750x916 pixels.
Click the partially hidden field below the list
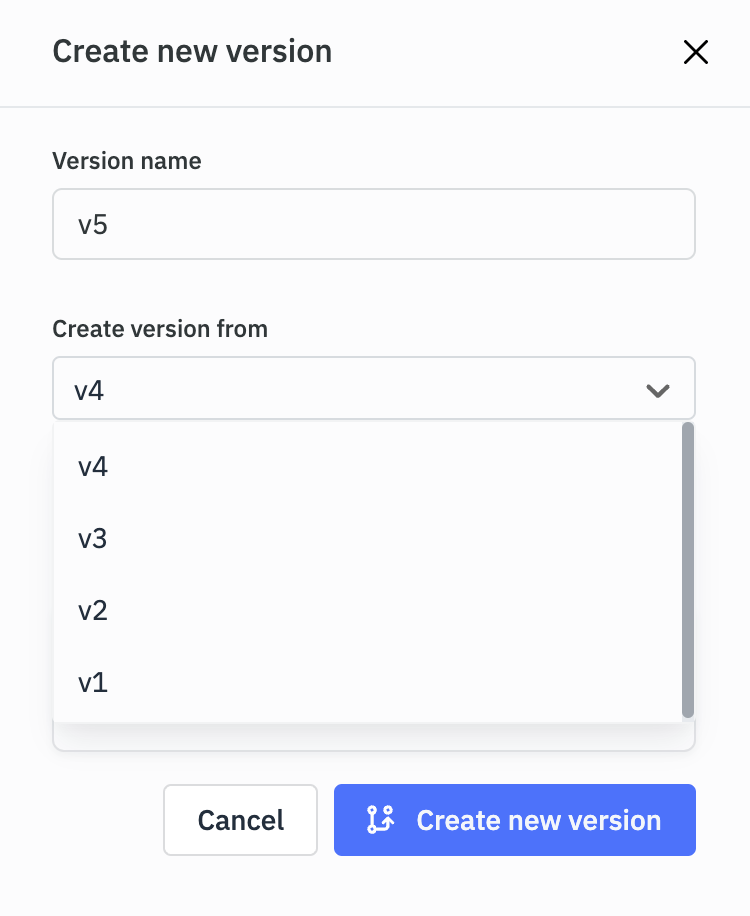(373, 739)
